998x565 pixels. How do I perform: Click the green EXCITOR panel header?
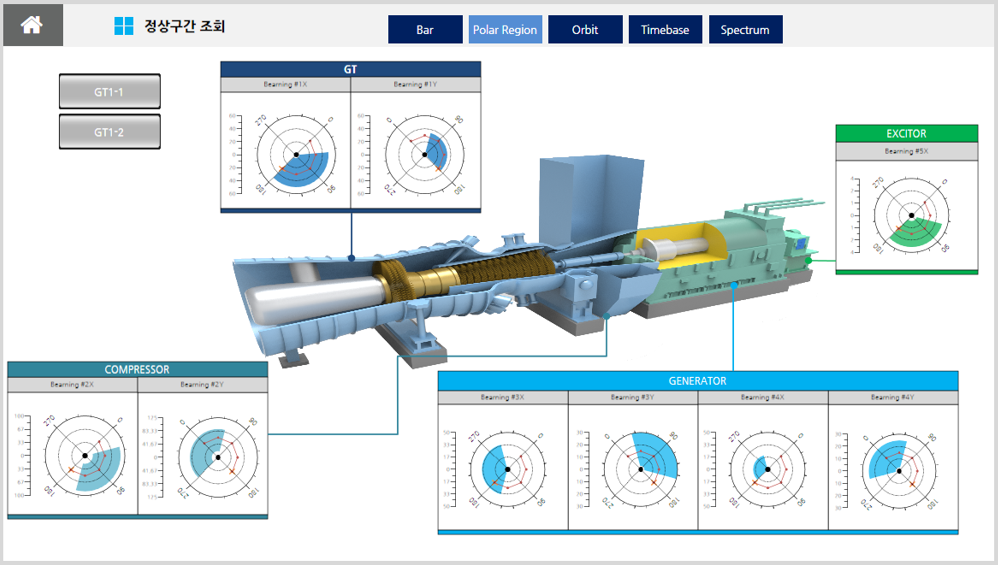(906, 133)
